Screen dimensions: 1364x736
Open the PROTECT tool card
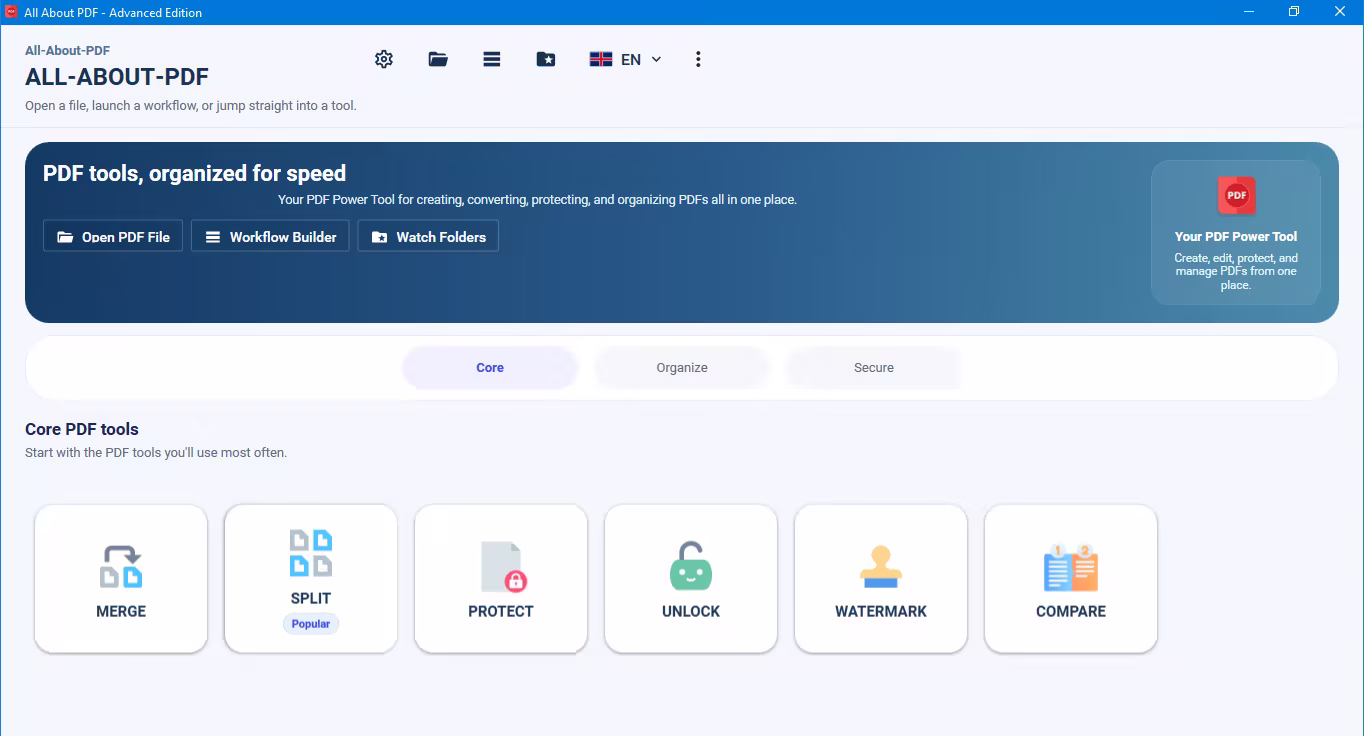pyautogui.click(x=501, y=578)
